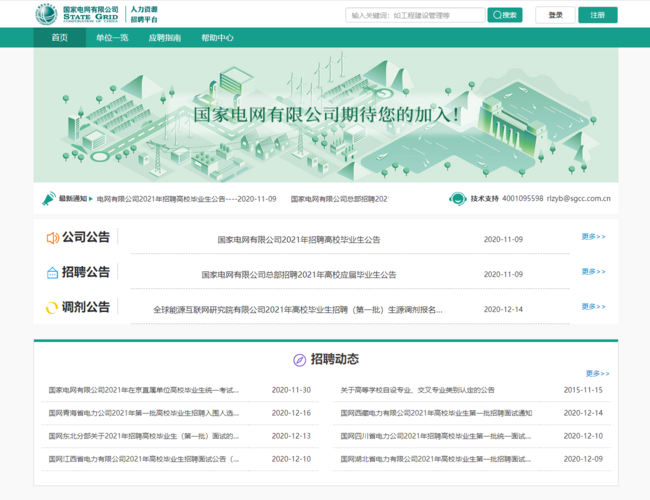Click the small arrow after 最新通知

click(x=91, y=199)
